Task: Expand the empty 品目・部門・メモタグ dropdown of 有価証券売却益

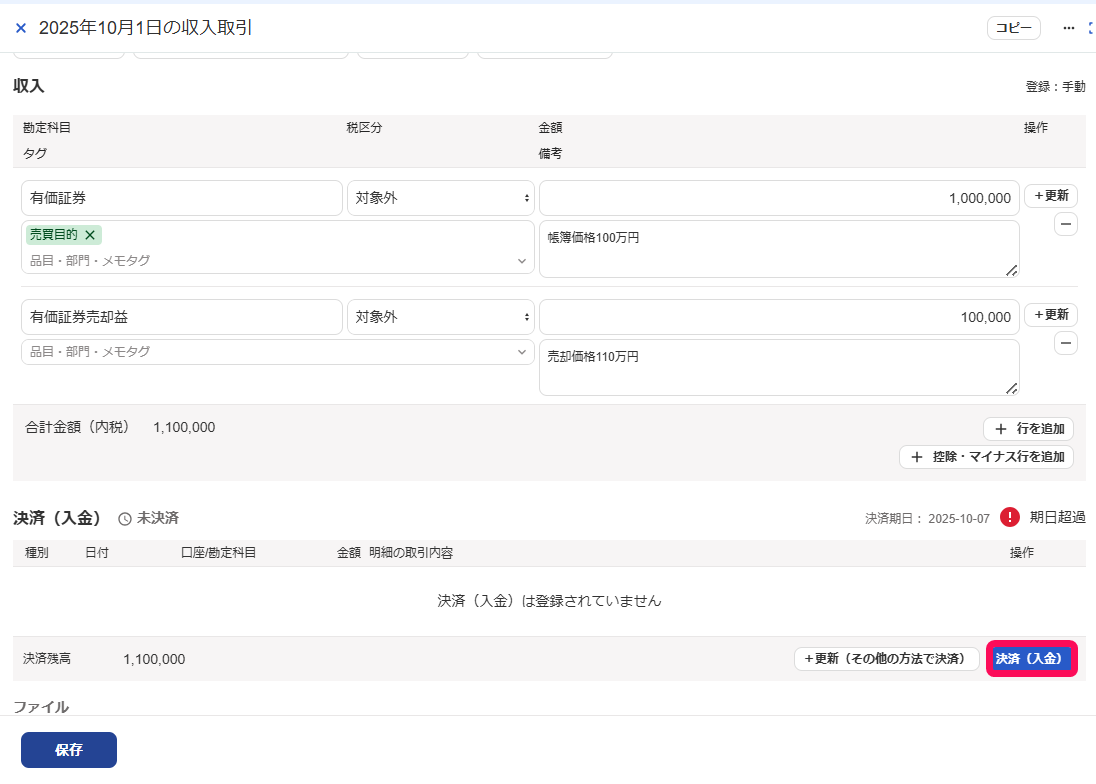Action: tap(521, 352)
